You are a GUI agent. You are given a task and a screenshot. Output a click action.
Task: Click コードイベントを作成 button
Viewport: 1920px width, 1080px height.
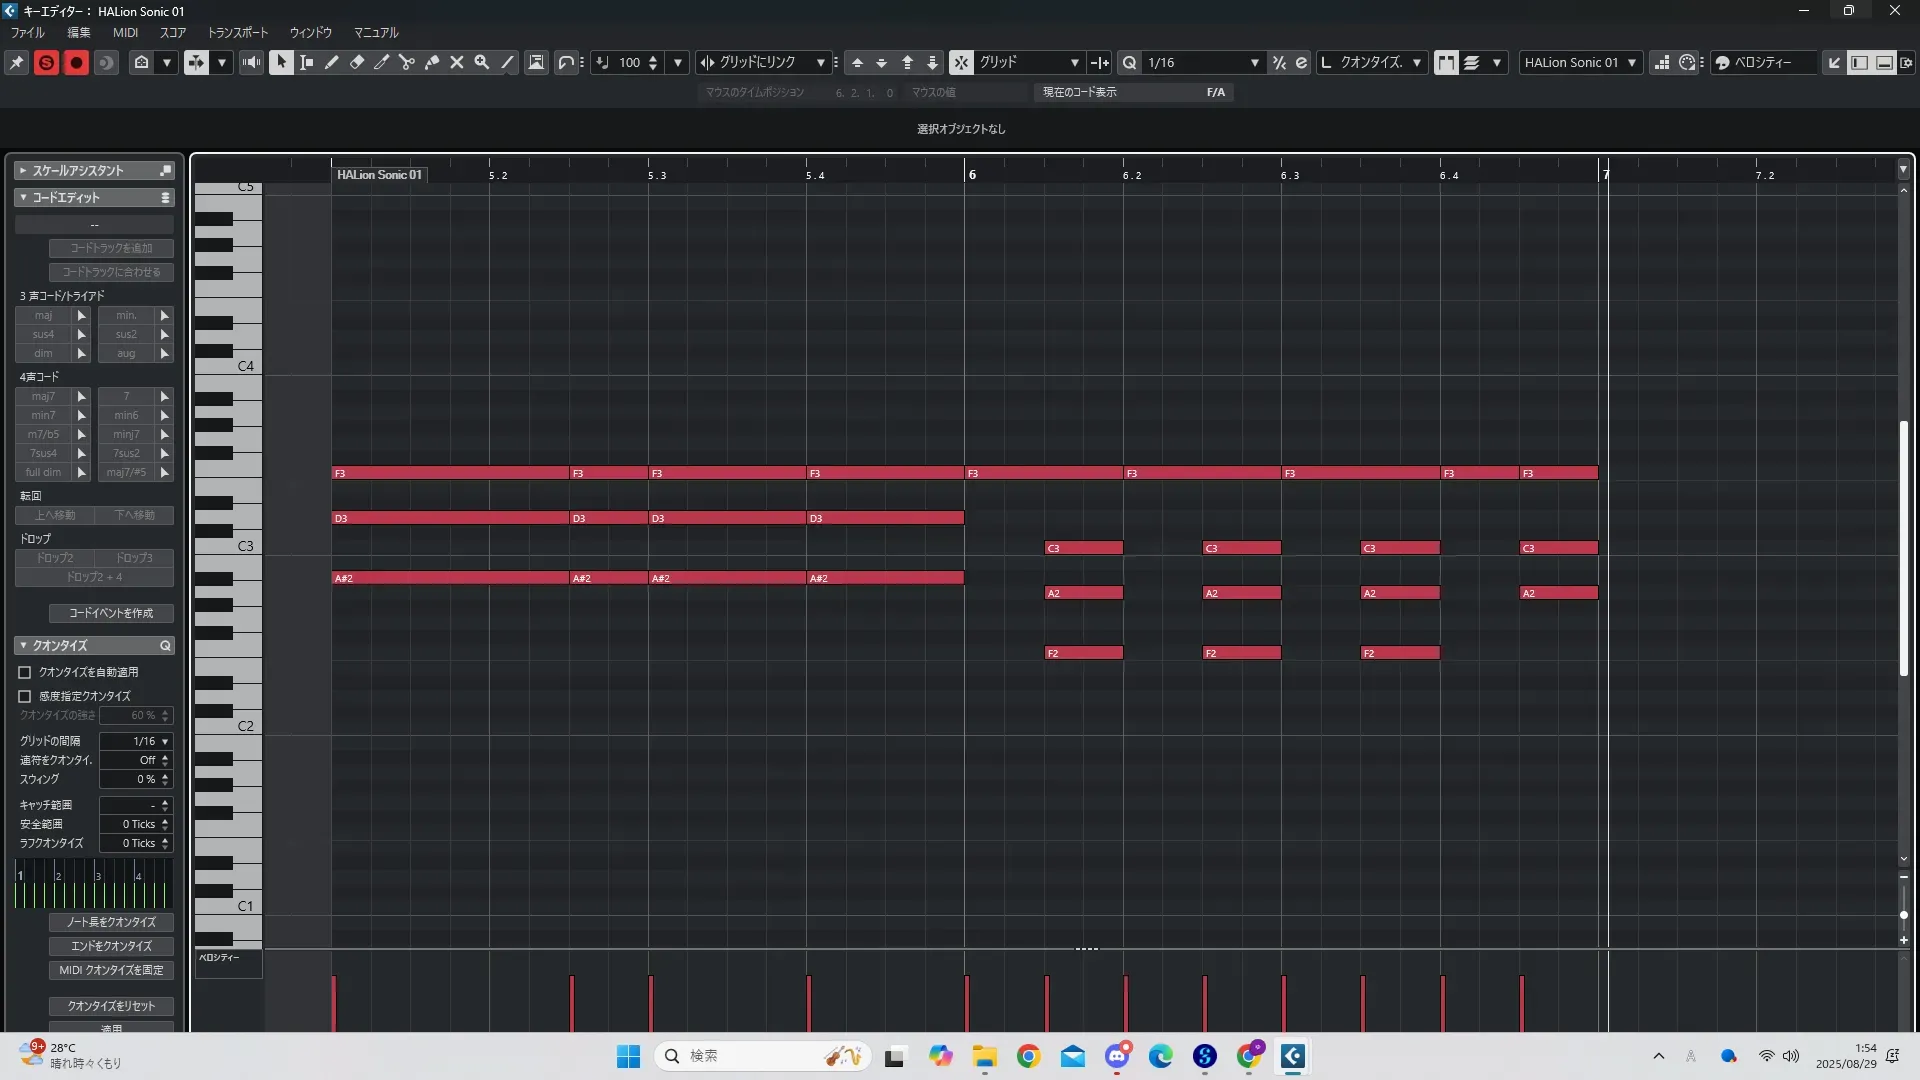click(x=111, y=613)
